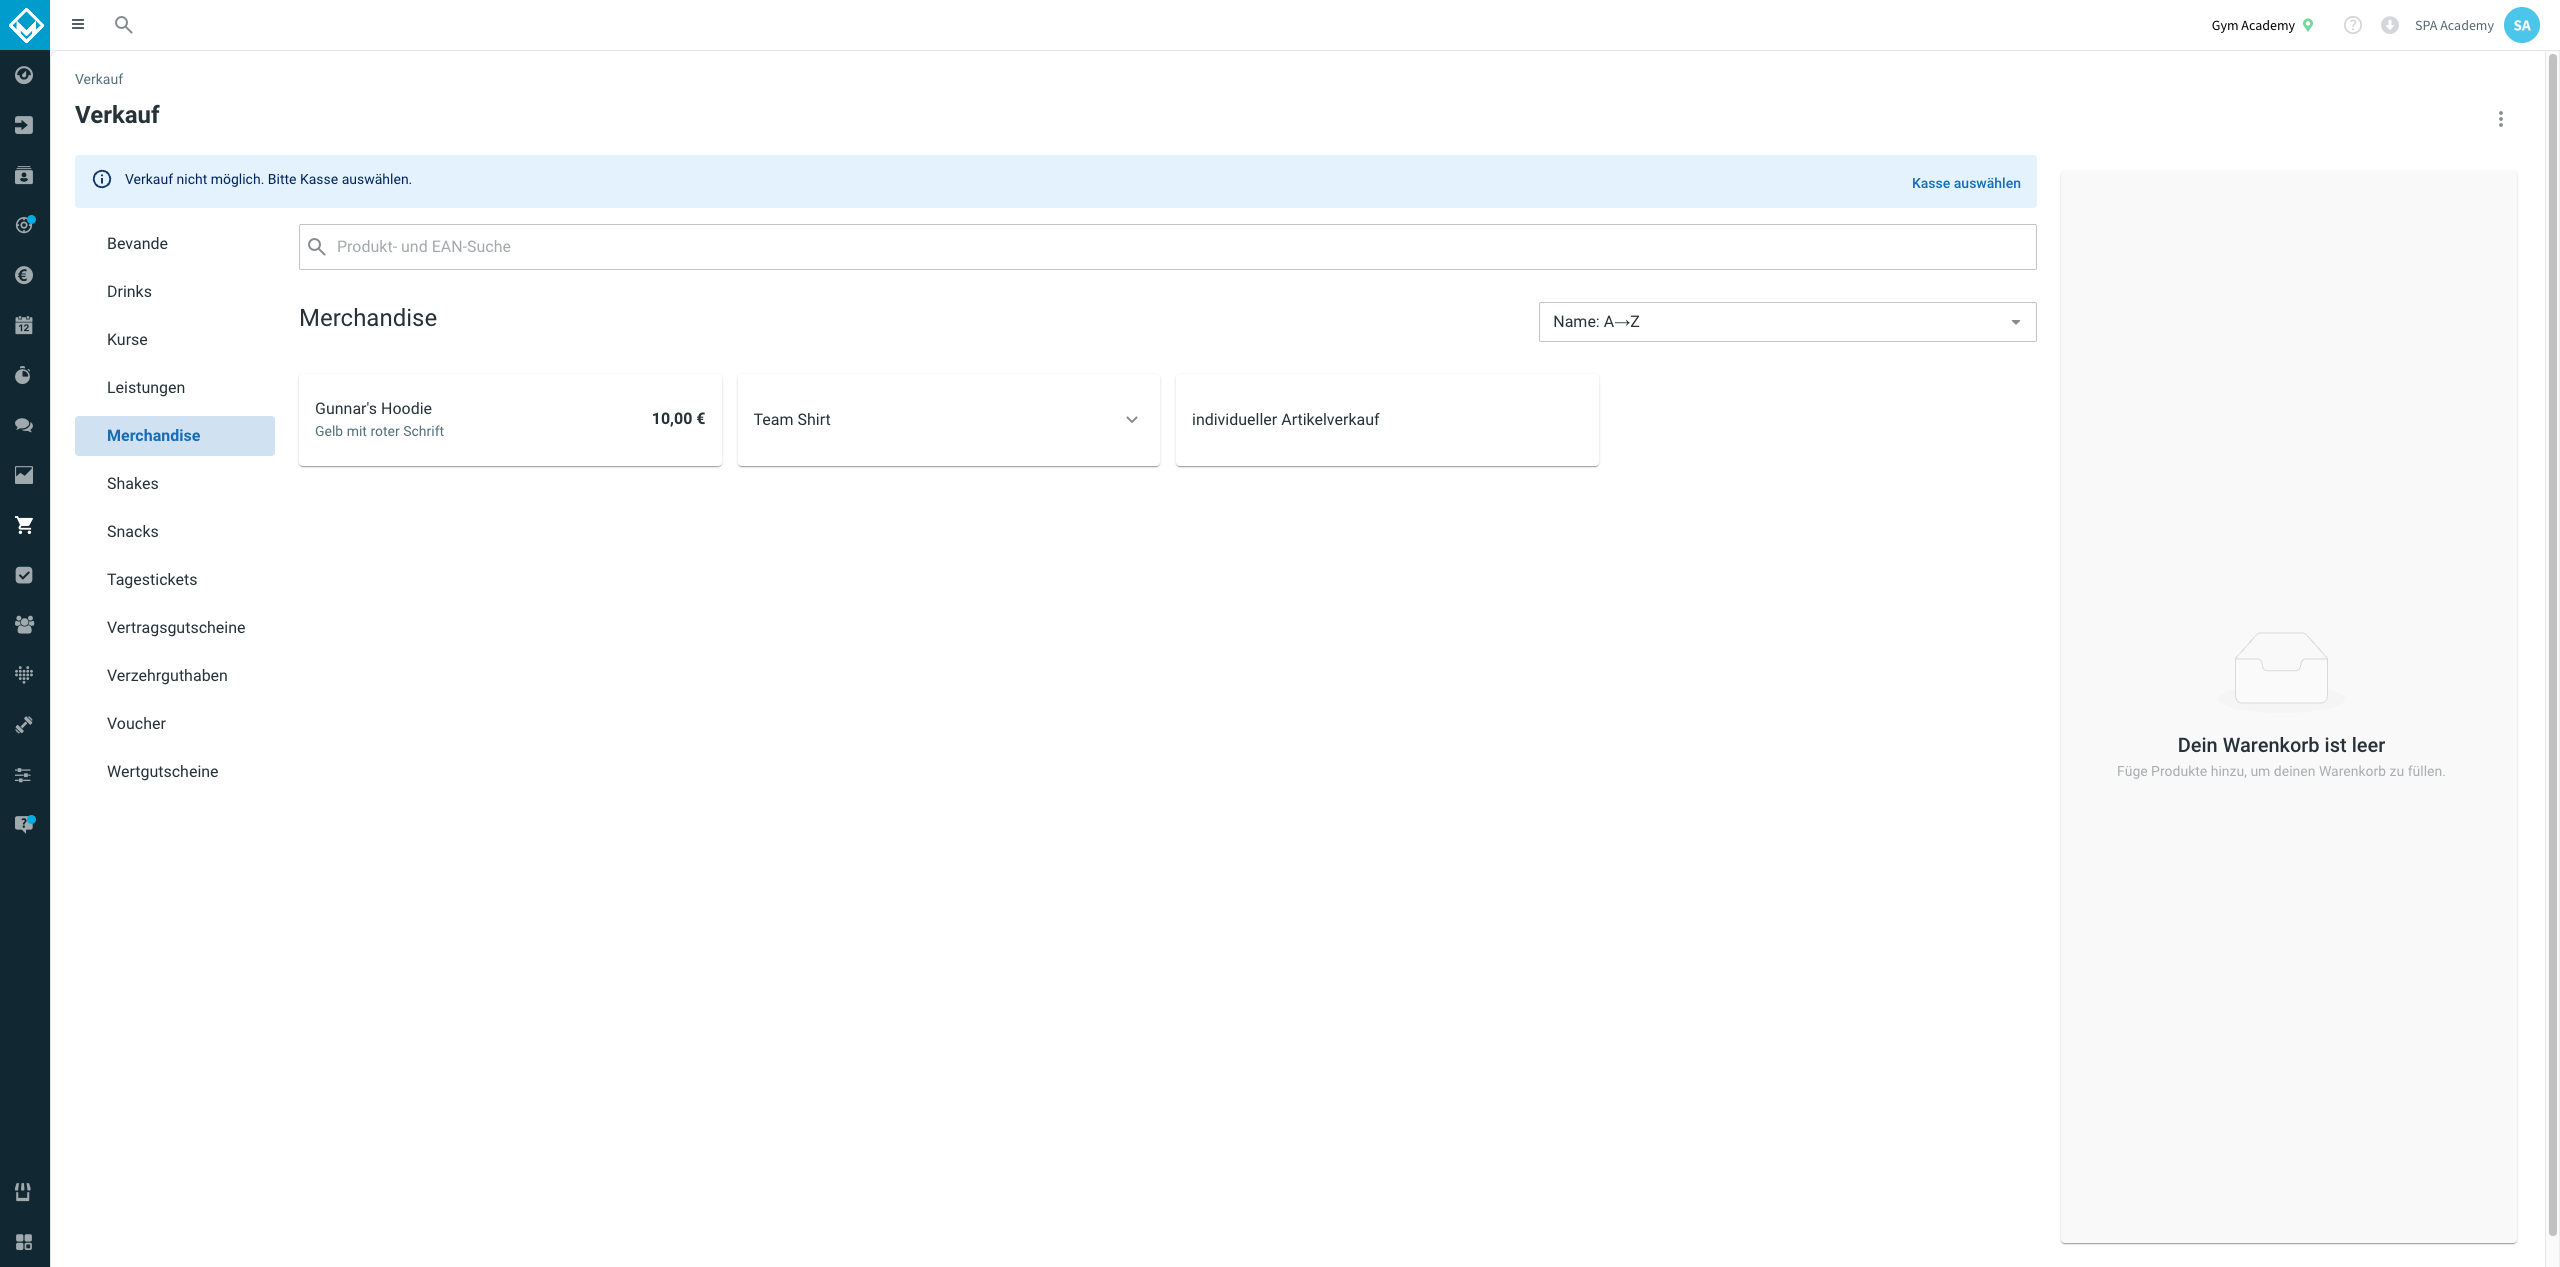Switch studio via Gym Academy location selector
The height and width of the screenshot is (1267, 2560).
tap(2262, 25)
